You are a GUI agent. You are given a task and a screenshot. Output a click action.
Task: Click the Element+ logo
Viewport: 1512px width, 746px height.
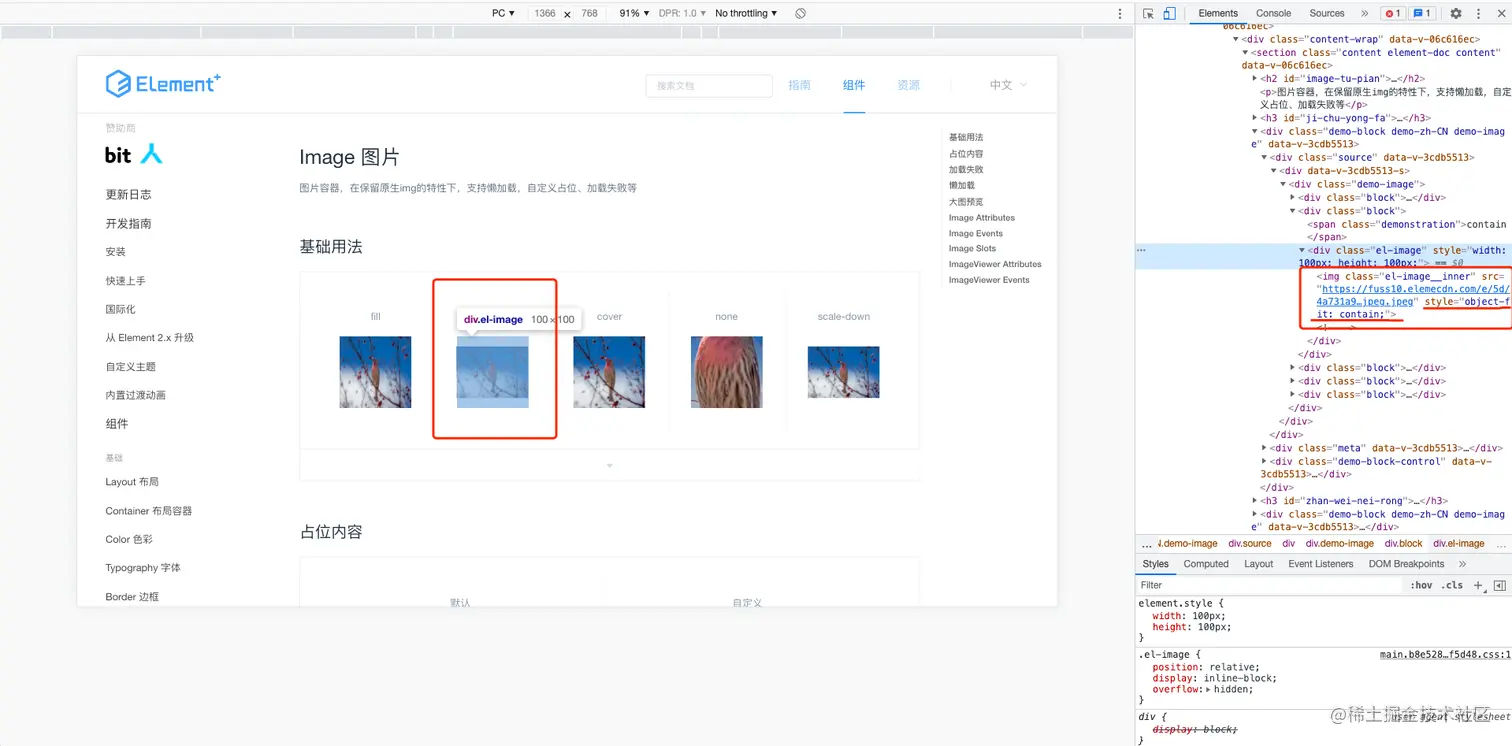[163, 84]
